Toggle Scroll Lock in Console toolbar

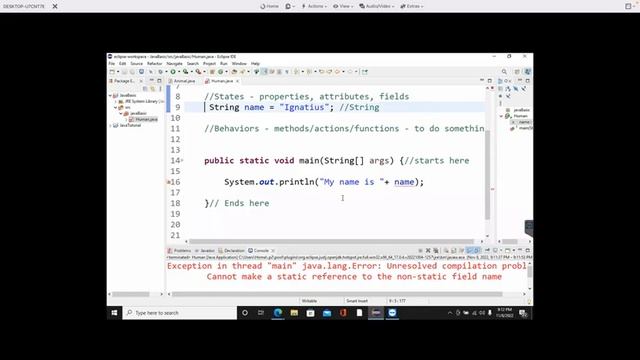[x=453, y=251]
